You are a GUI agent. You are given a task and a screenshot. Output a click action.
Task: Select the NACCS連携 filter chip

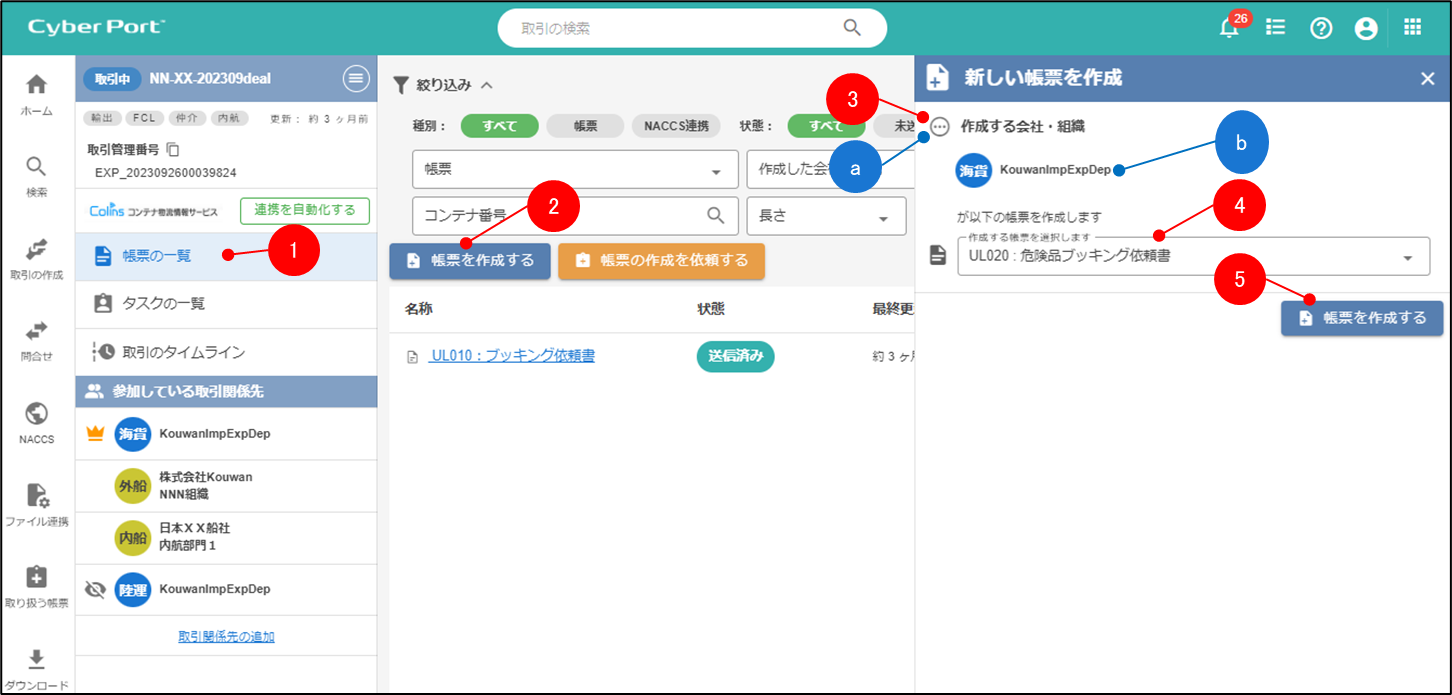pyautogui.click(x=676, y=126)
